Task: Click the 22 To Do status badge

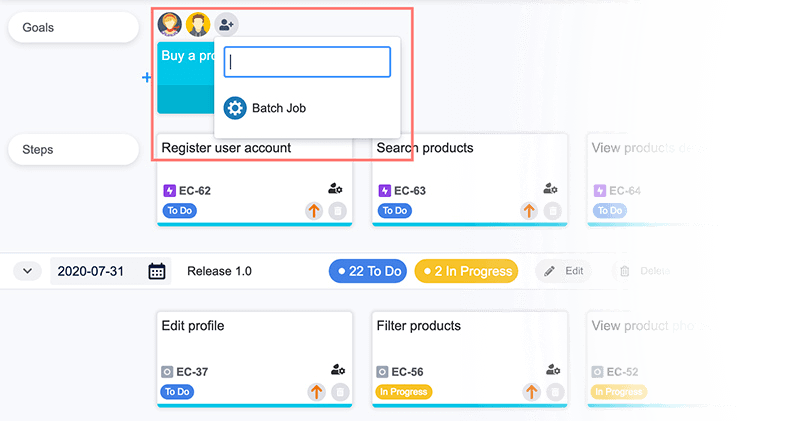Action: pyautogui.click(x=368, y=271)
